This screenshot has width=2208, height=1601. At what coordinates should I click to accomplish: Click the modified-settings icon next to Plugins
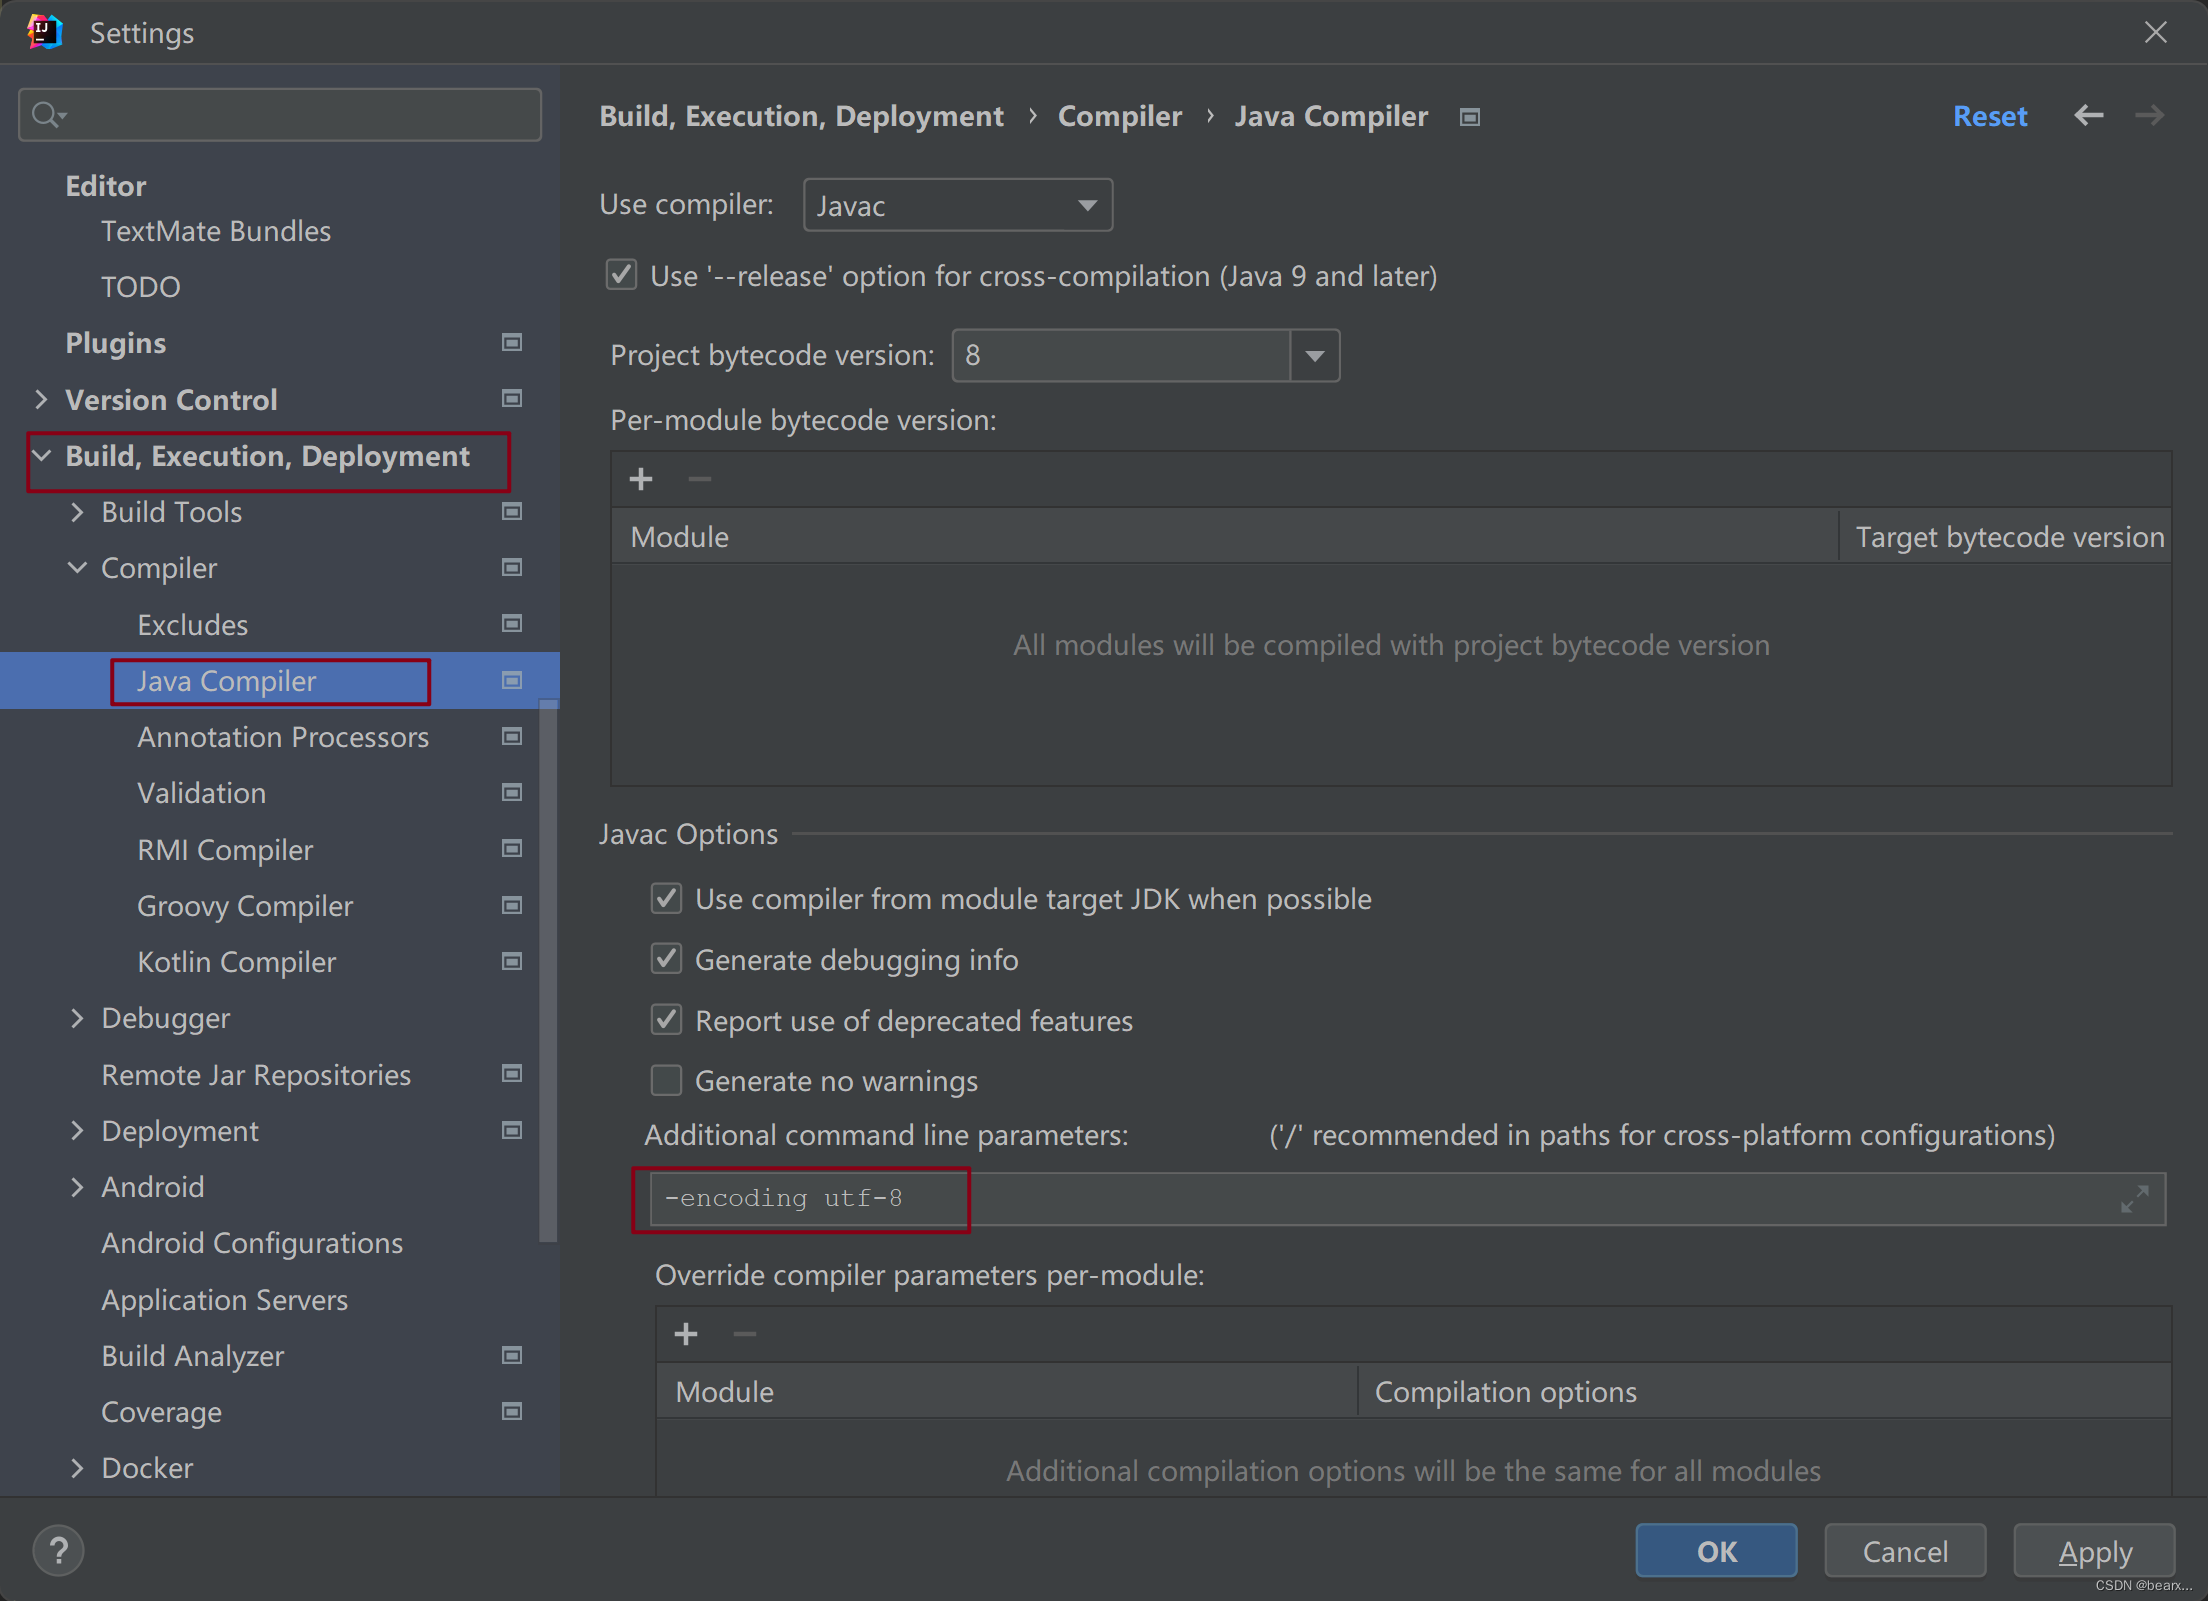coord(512,342)
